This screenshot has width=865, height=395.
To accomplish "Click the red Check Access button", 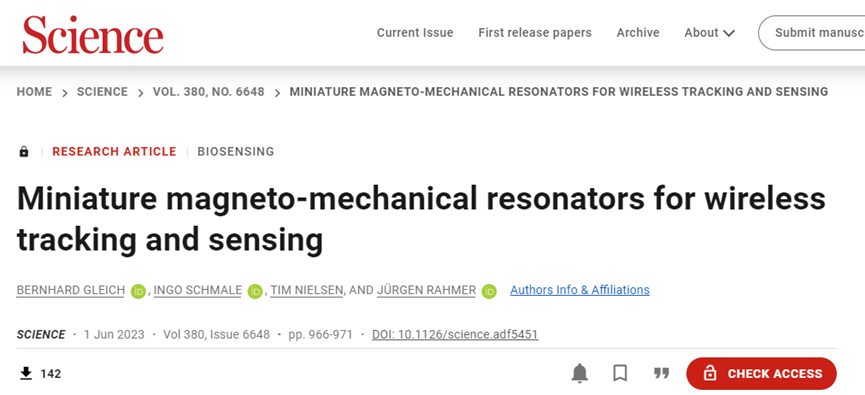I will click(761, 373).
